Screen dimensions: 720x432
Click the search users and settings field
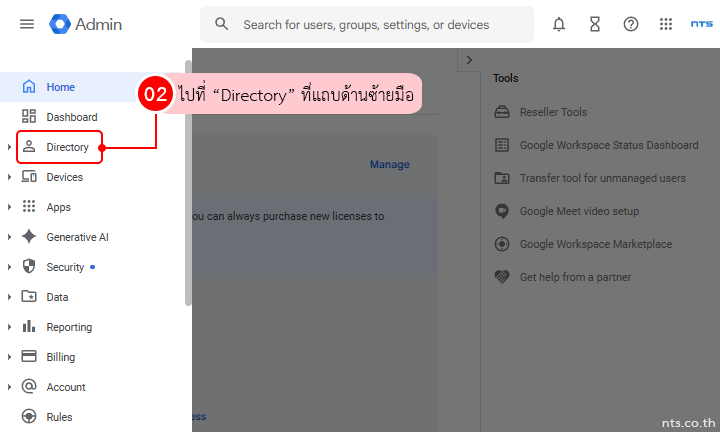(366, 24)
